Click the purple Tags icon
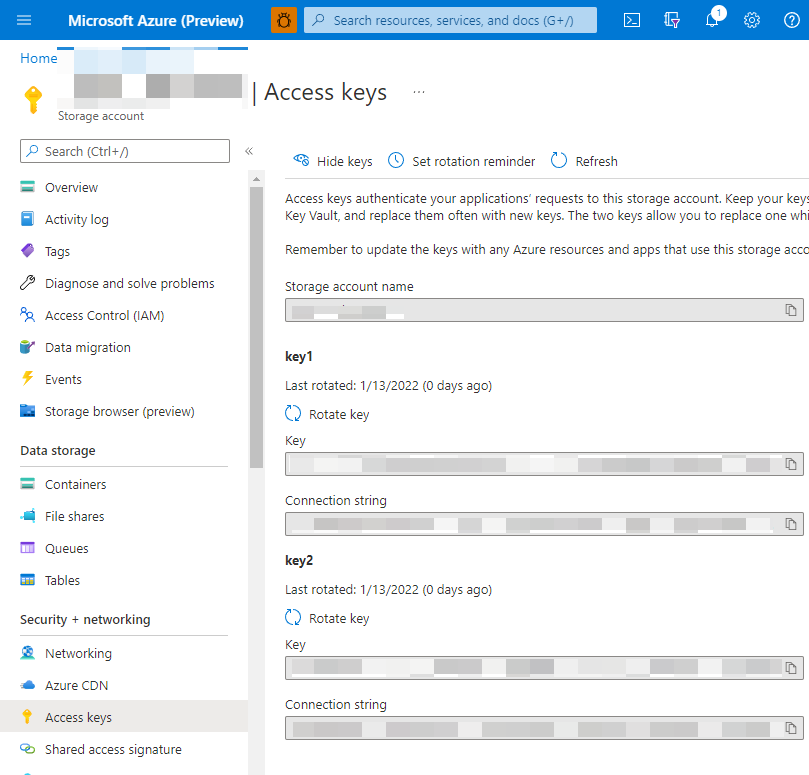The height and width of the screenshot is (775, 809). tap(27, 251)
